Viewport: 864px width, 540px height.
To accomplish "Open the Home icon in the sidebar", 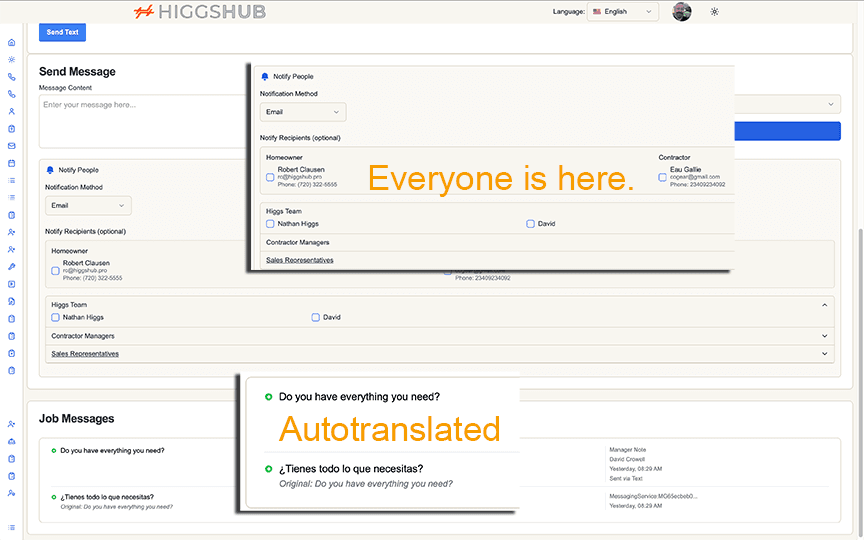I will point(11,42).
